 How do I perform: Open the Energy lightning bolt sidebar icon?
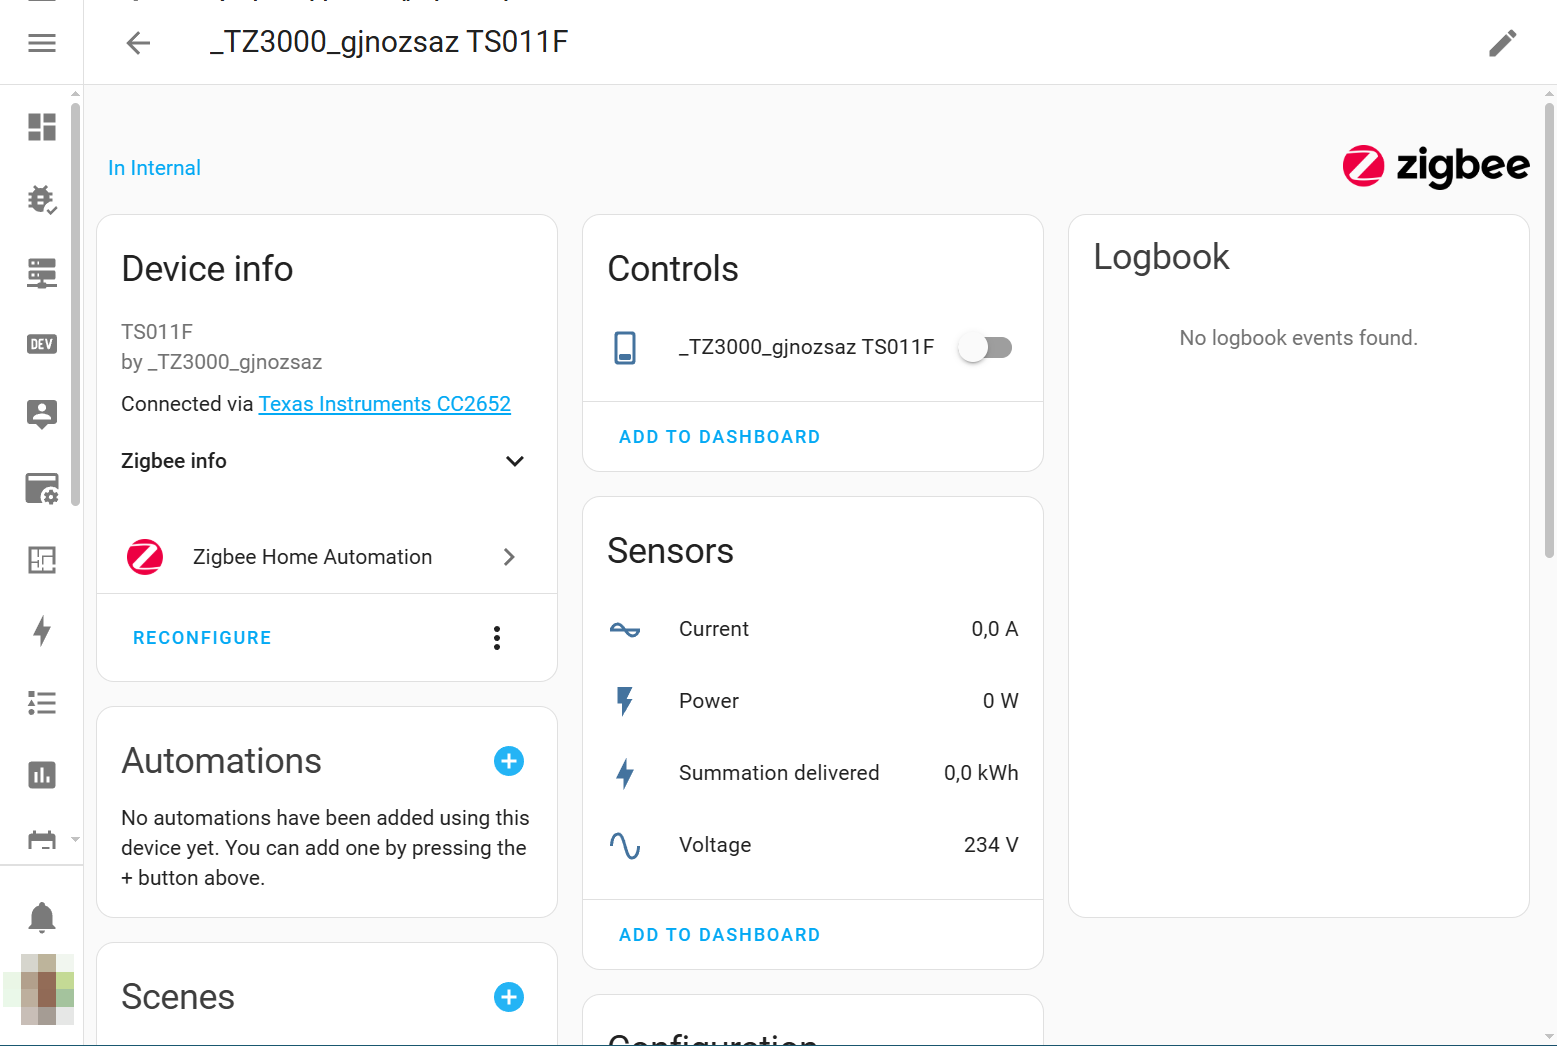[x=42, y=631]
